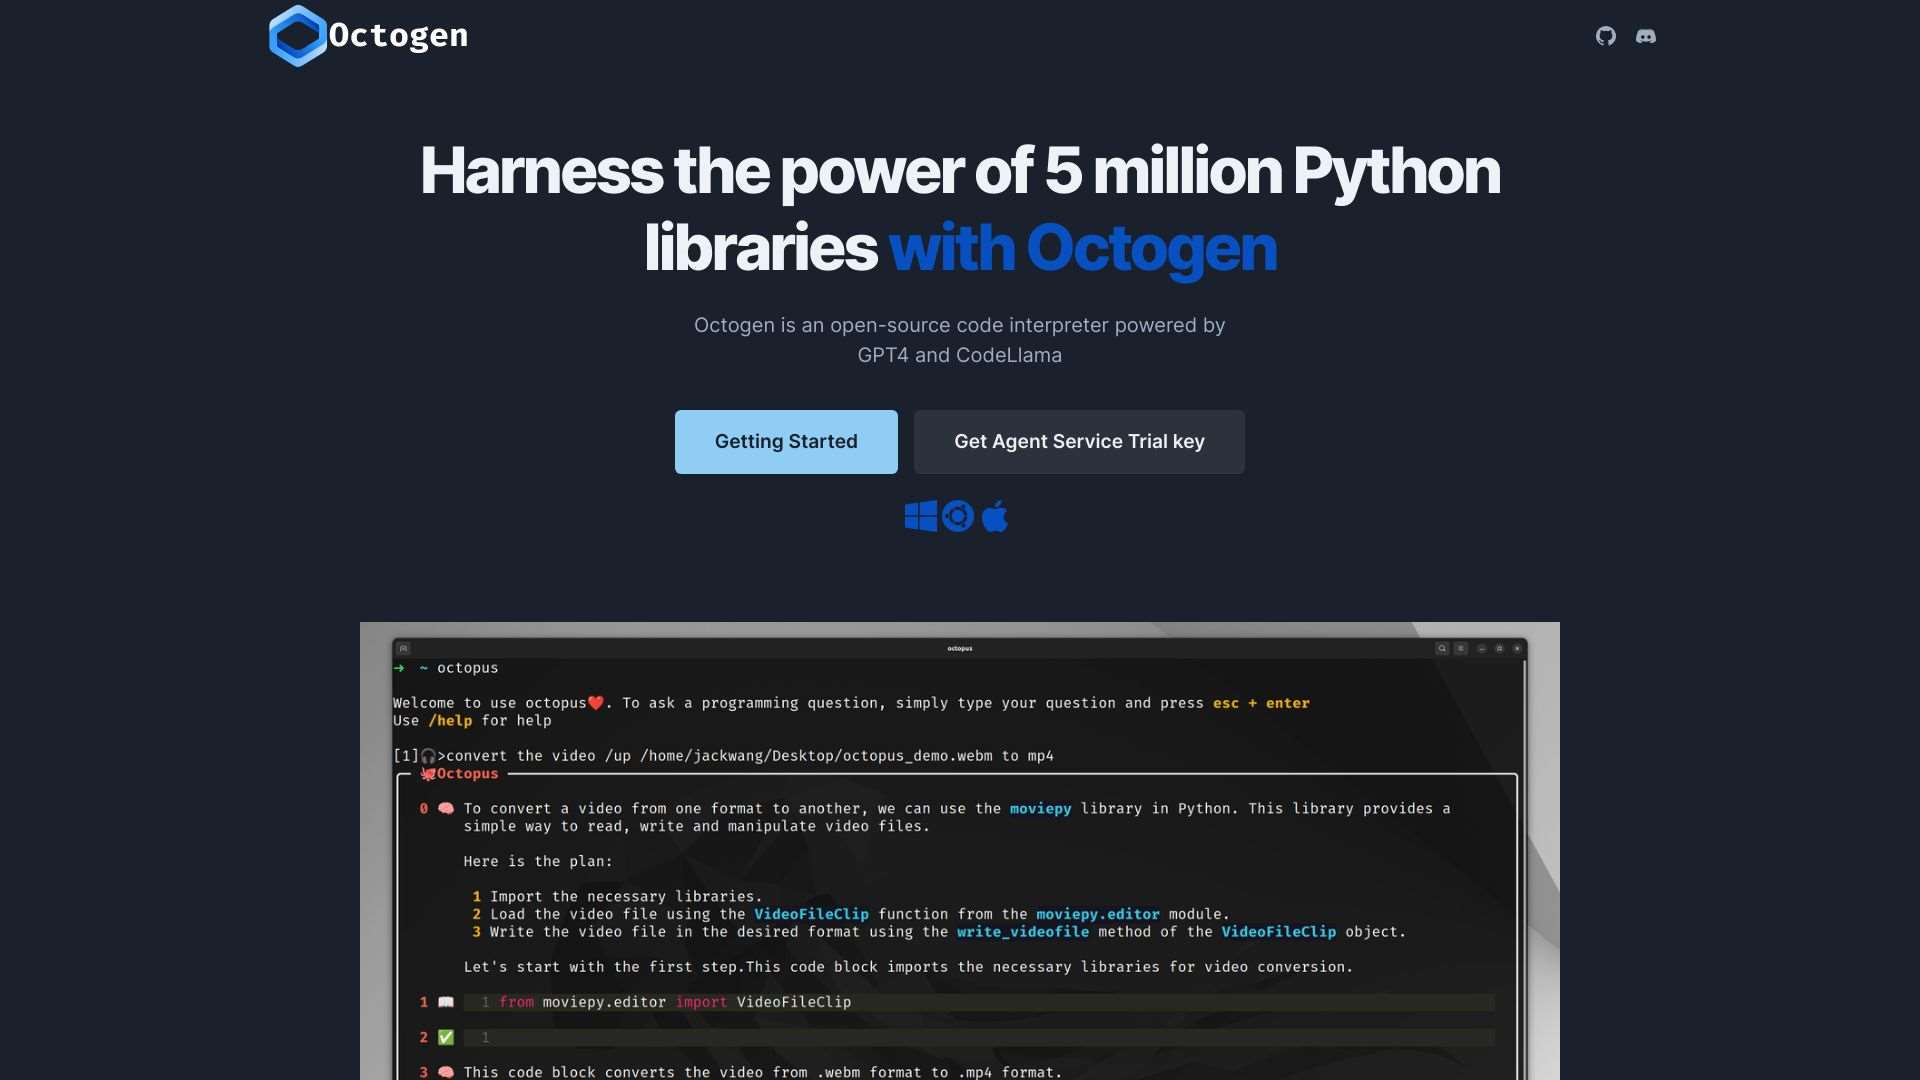The image size is (1920, 1080).
Task: Click the Octogen logo
Action: point(367,36)
